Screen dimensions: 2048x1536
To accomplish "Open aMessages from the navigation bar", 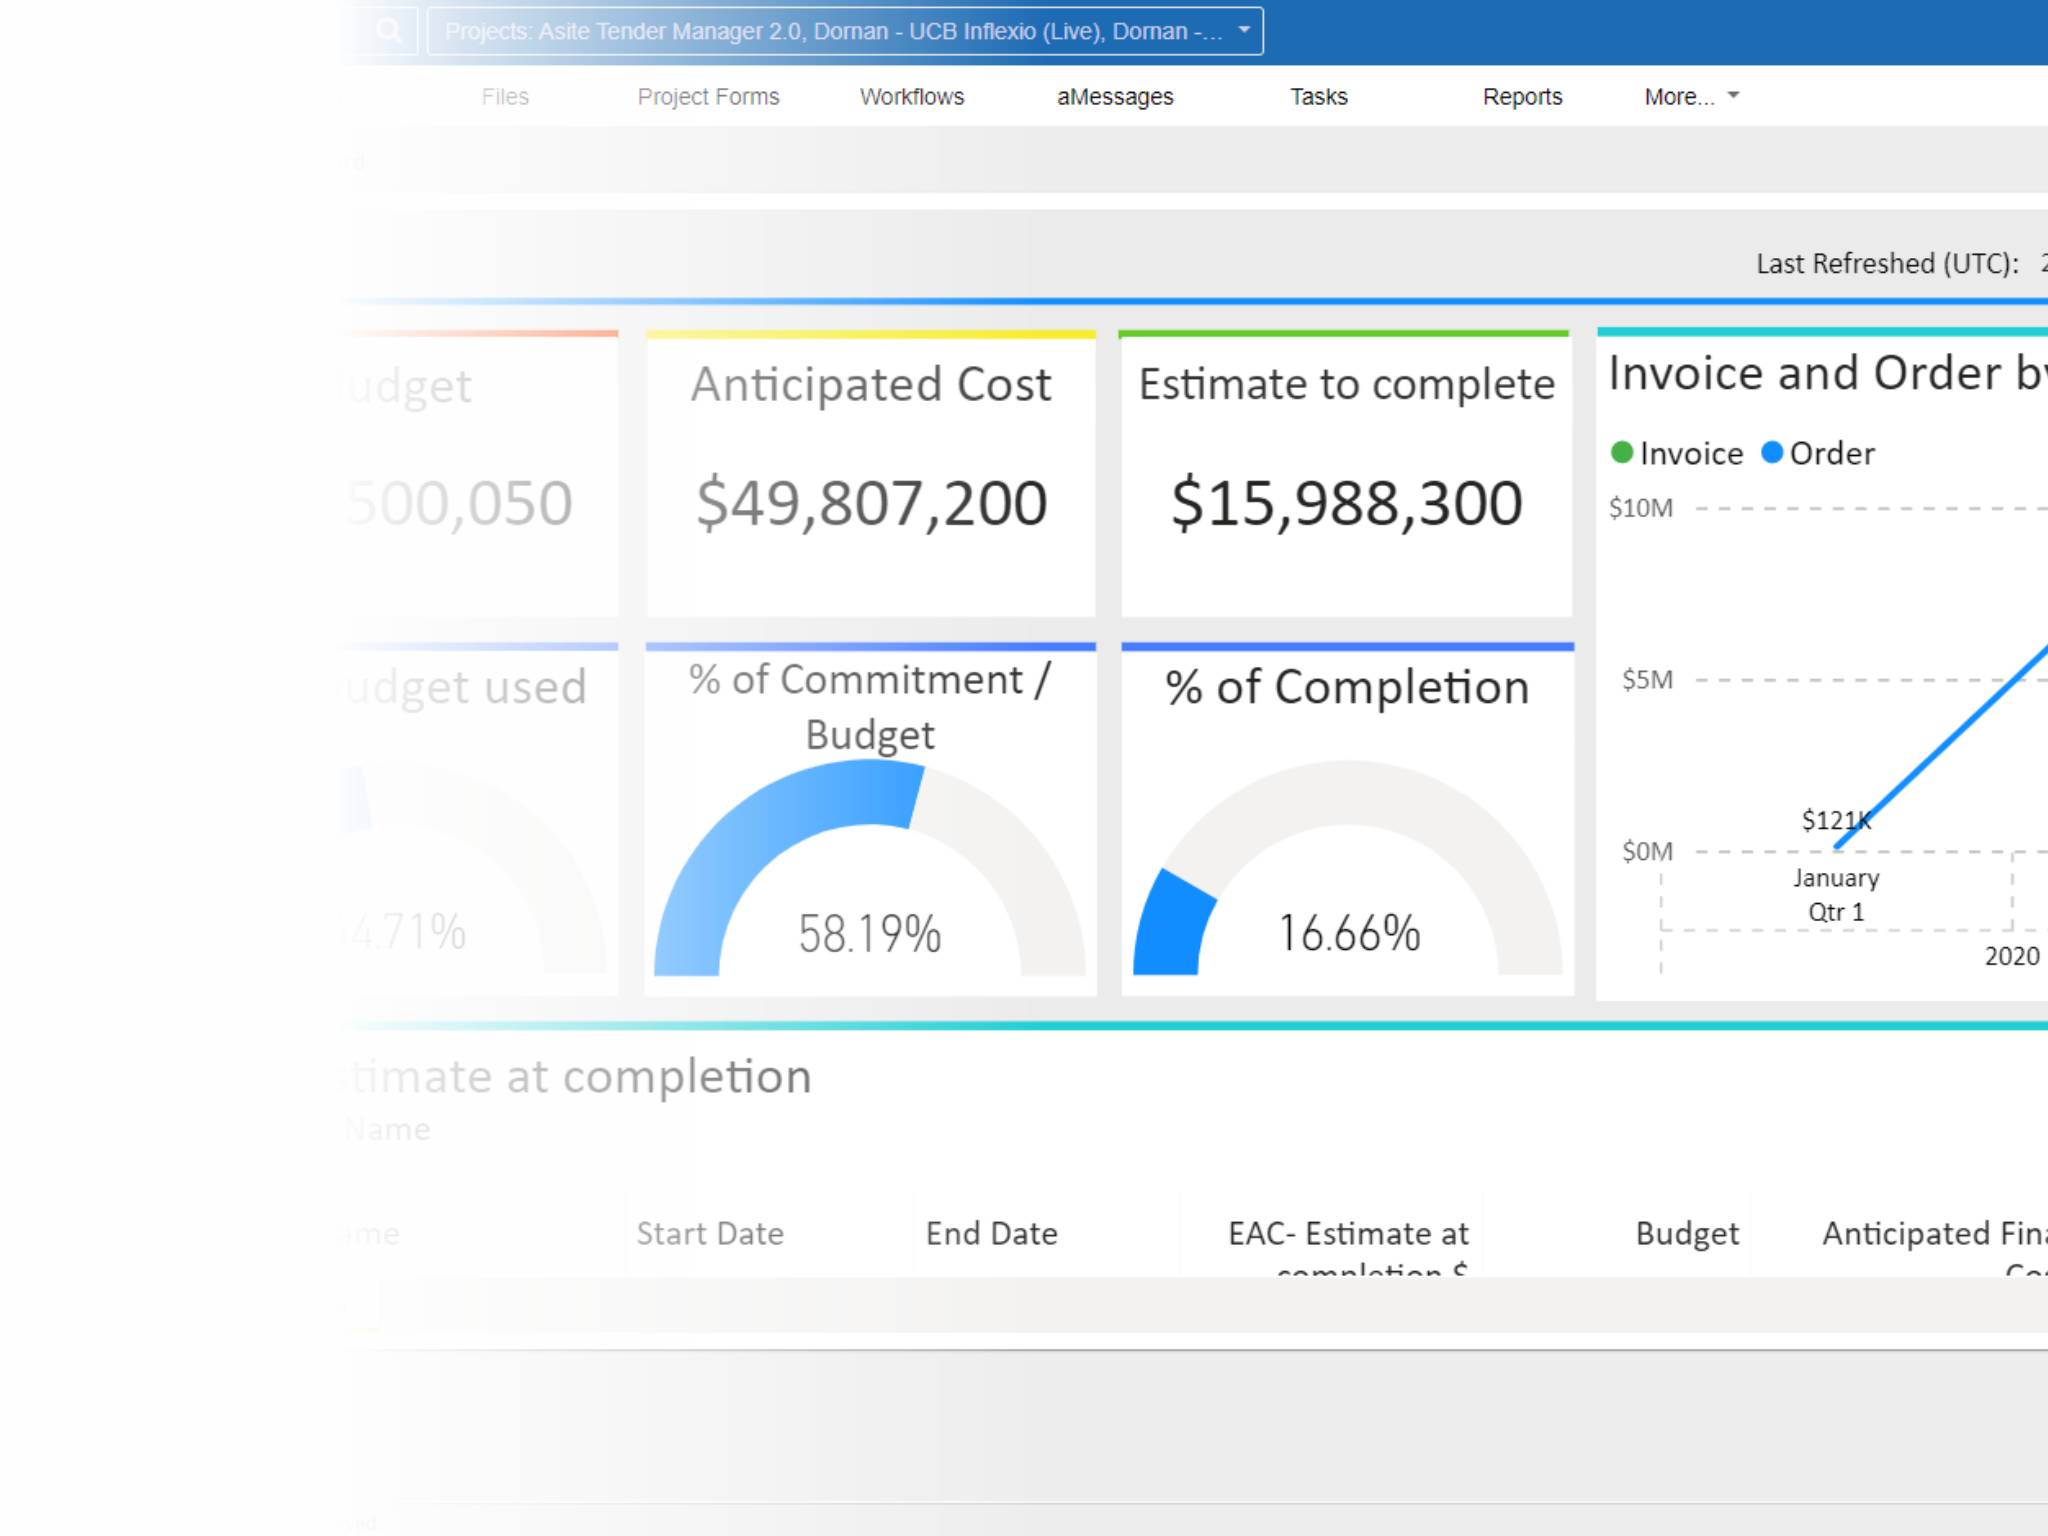I will (1115, 96).
